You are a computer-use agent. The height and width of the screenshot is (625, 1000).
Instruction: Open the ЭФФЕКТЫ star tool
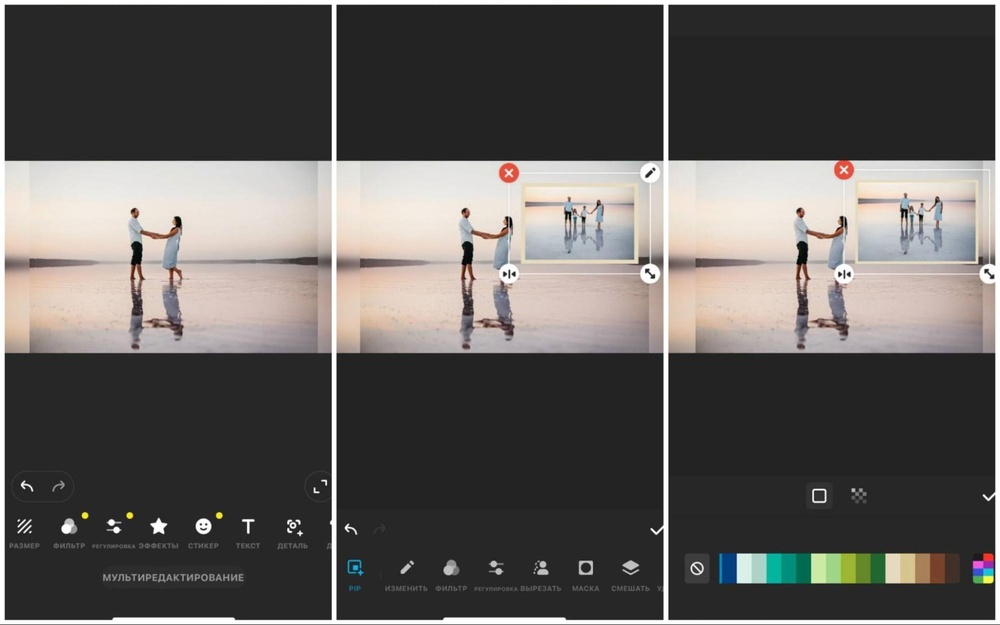pos(158,531)
